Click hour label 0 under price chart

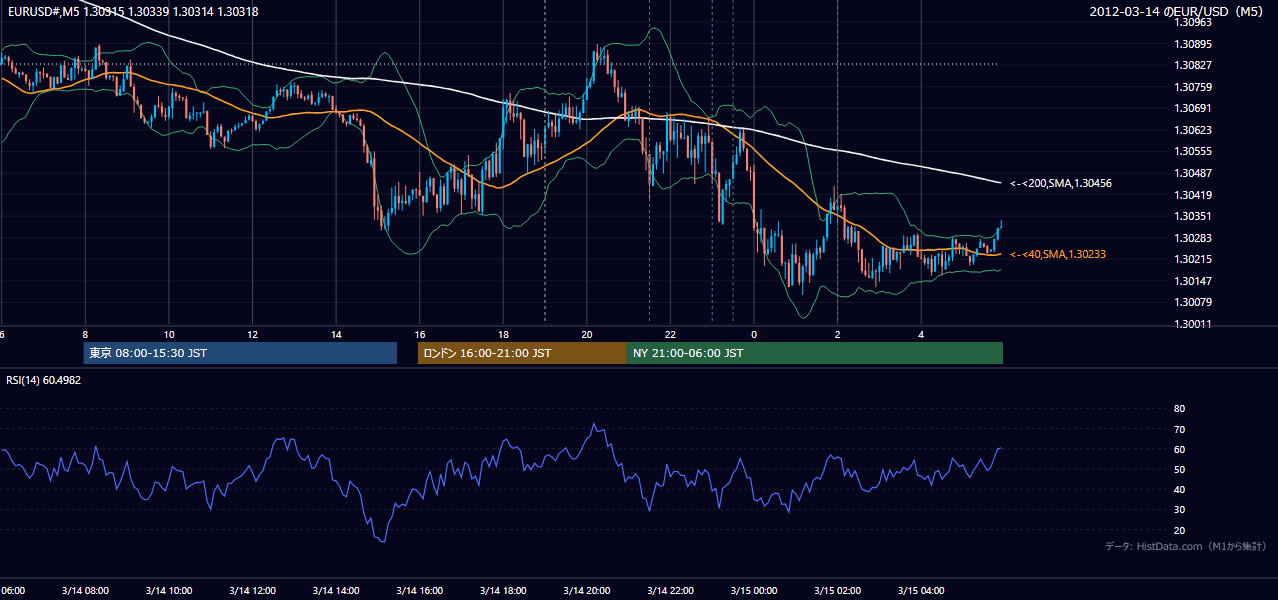754,335
